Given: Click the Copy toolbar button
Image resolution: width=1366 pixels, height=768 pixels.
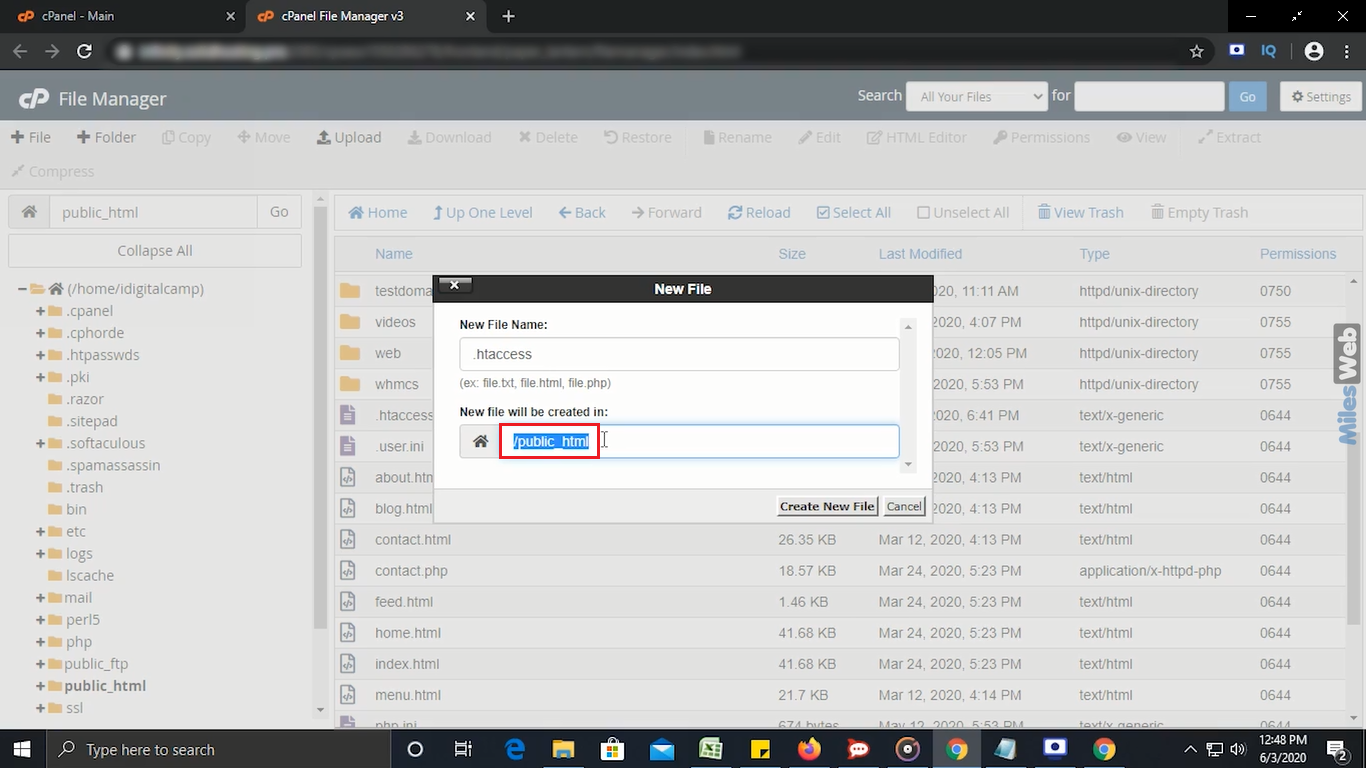Looking at the screenshot, I should pyautogui.click(x=186, y=137).
